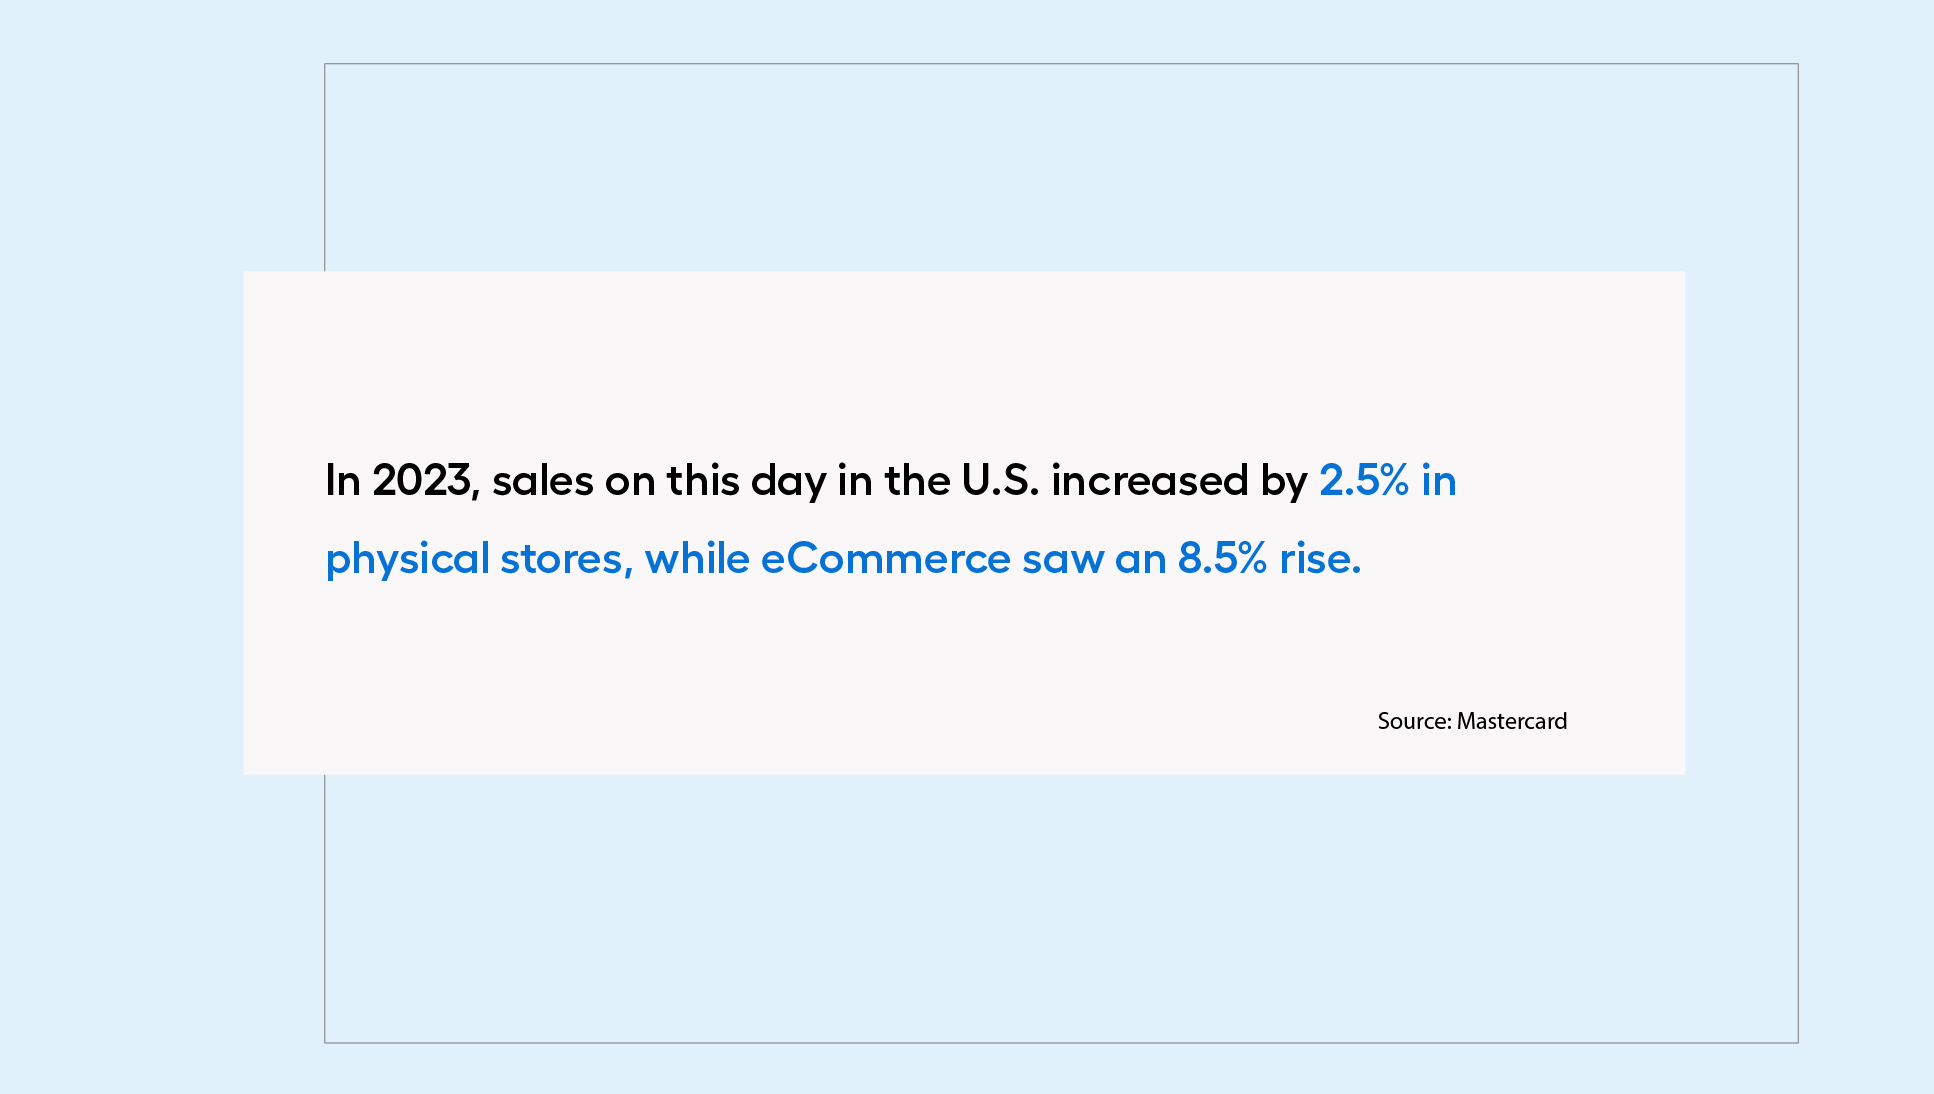Click the blue "eCommerce" text
Viewport: 1934px width, 1094px height.
[x=885, y=559]
